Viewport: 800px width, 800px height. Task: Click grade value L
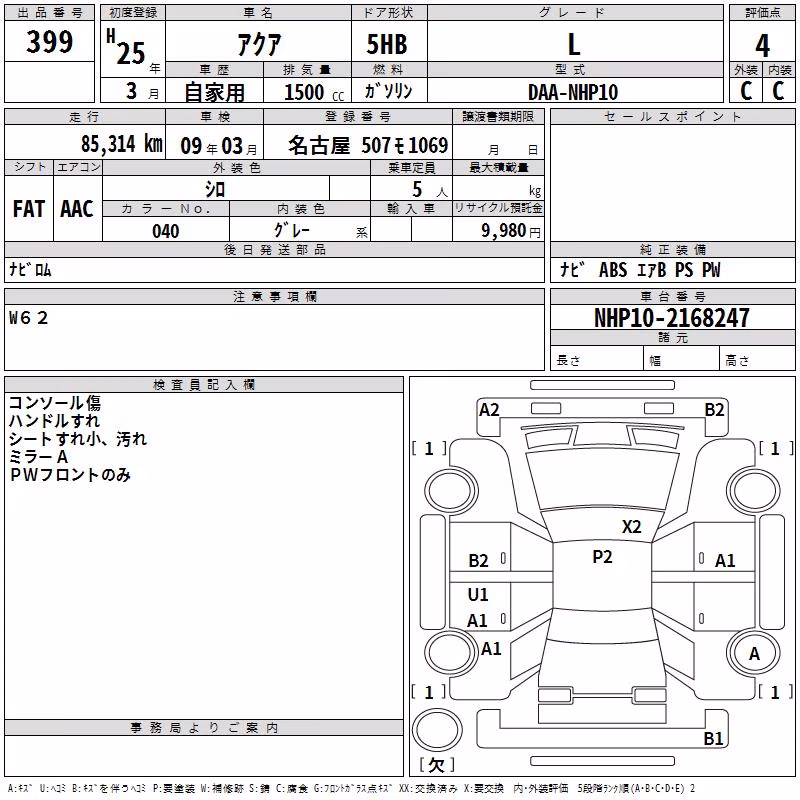click(574, 44)
